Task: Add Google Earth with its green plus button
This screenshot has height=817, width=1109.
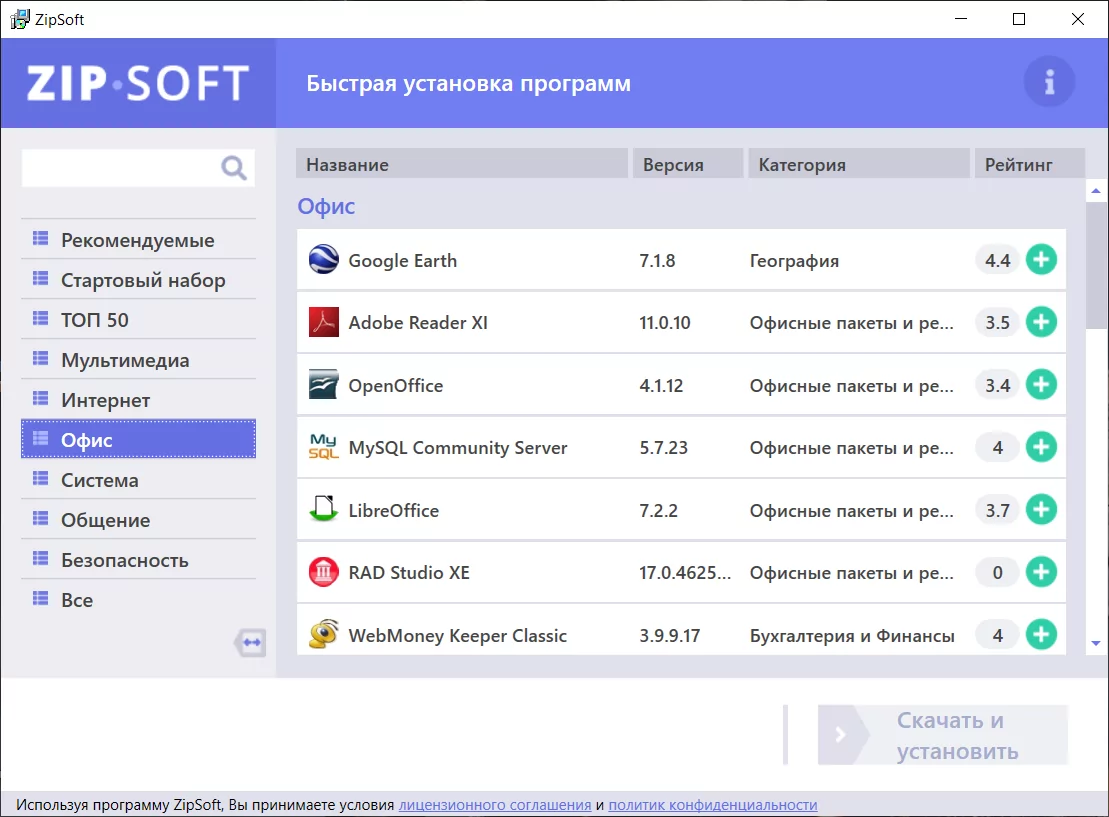Action: pos(1041,260)
